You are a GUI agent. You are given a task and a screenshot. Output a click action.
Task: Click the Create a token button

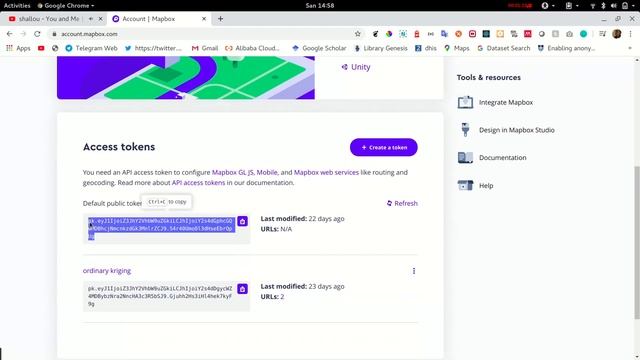(384, 147)
